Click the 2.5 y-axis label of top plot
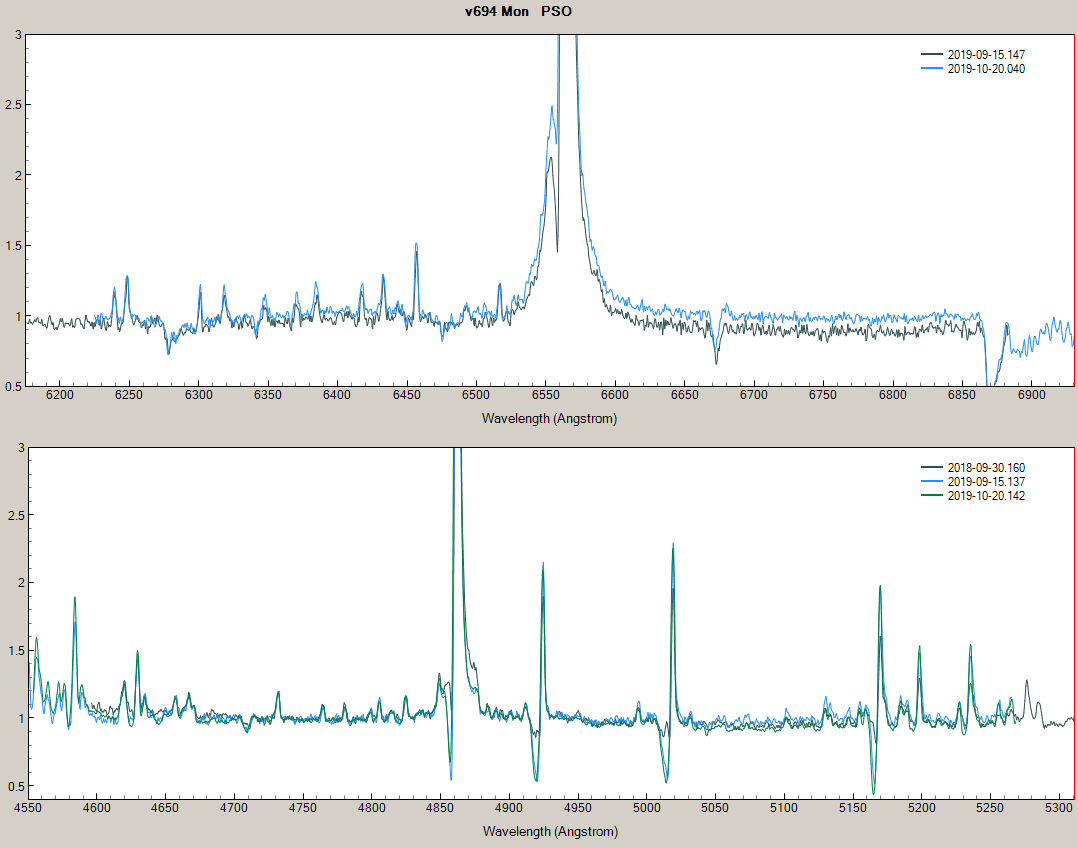Image resolution: width=1078 pixels, height=848 pixels. [13, 105]
